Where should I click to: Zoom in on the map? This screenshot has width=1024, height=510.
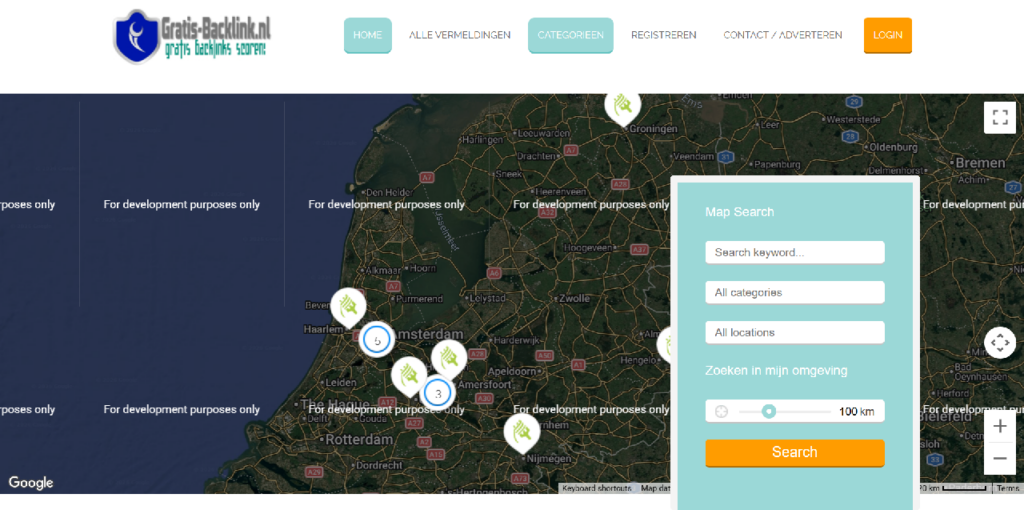(999, 426)
